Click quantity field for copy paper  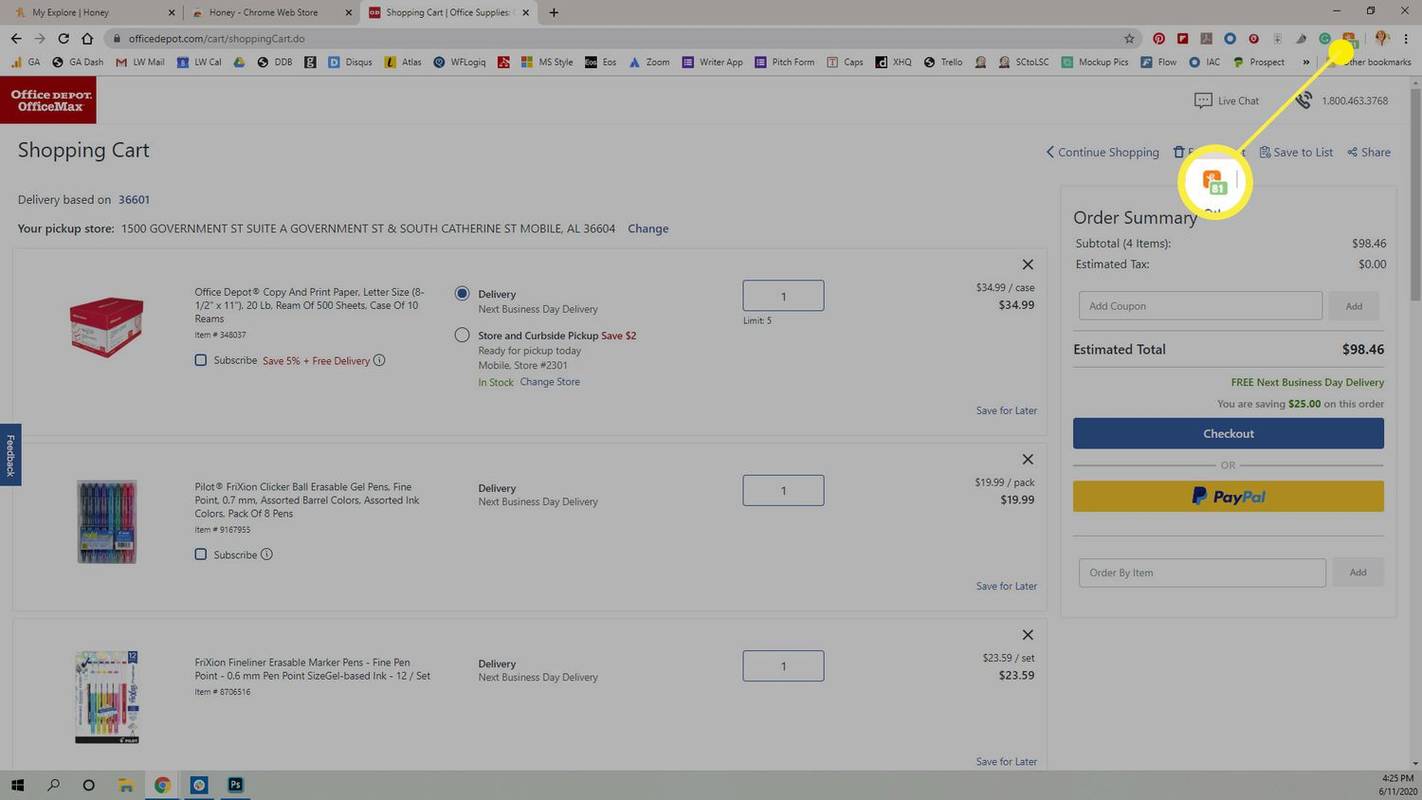pos(783,296)
